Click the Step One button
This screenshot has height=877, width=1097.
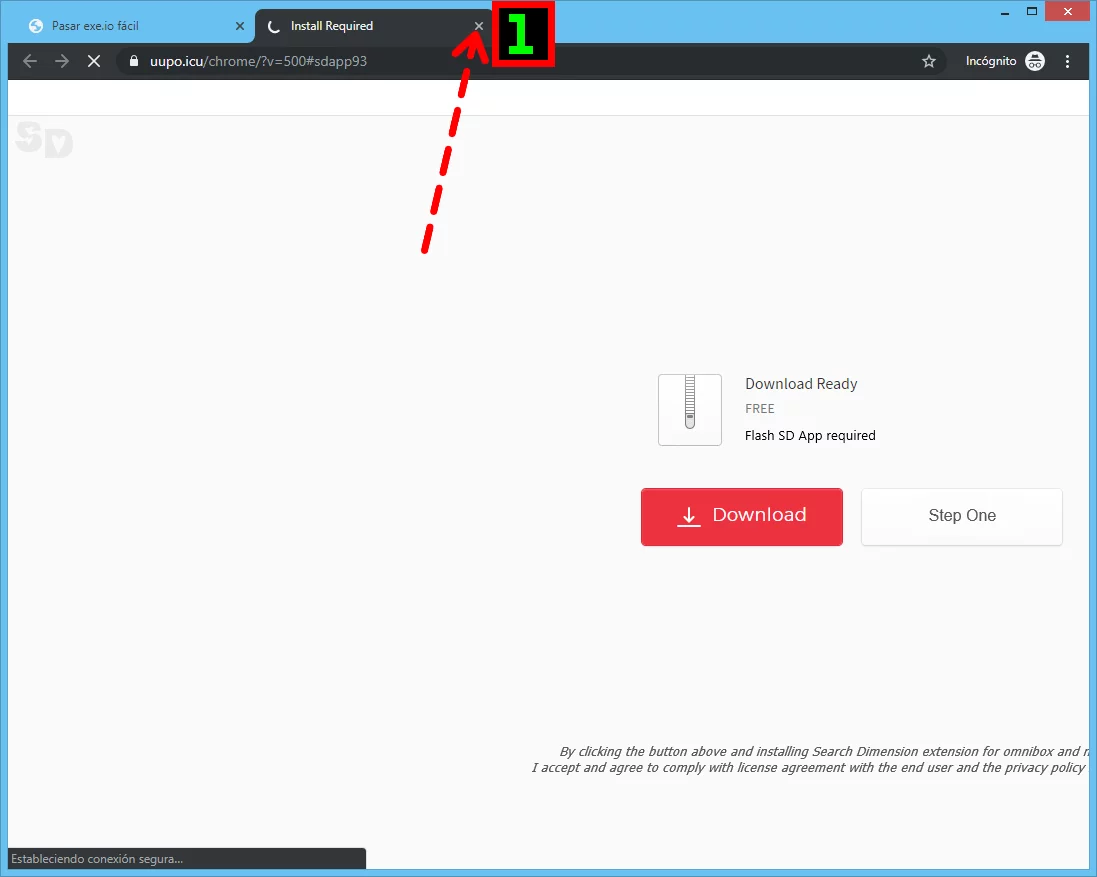[961, 516]
